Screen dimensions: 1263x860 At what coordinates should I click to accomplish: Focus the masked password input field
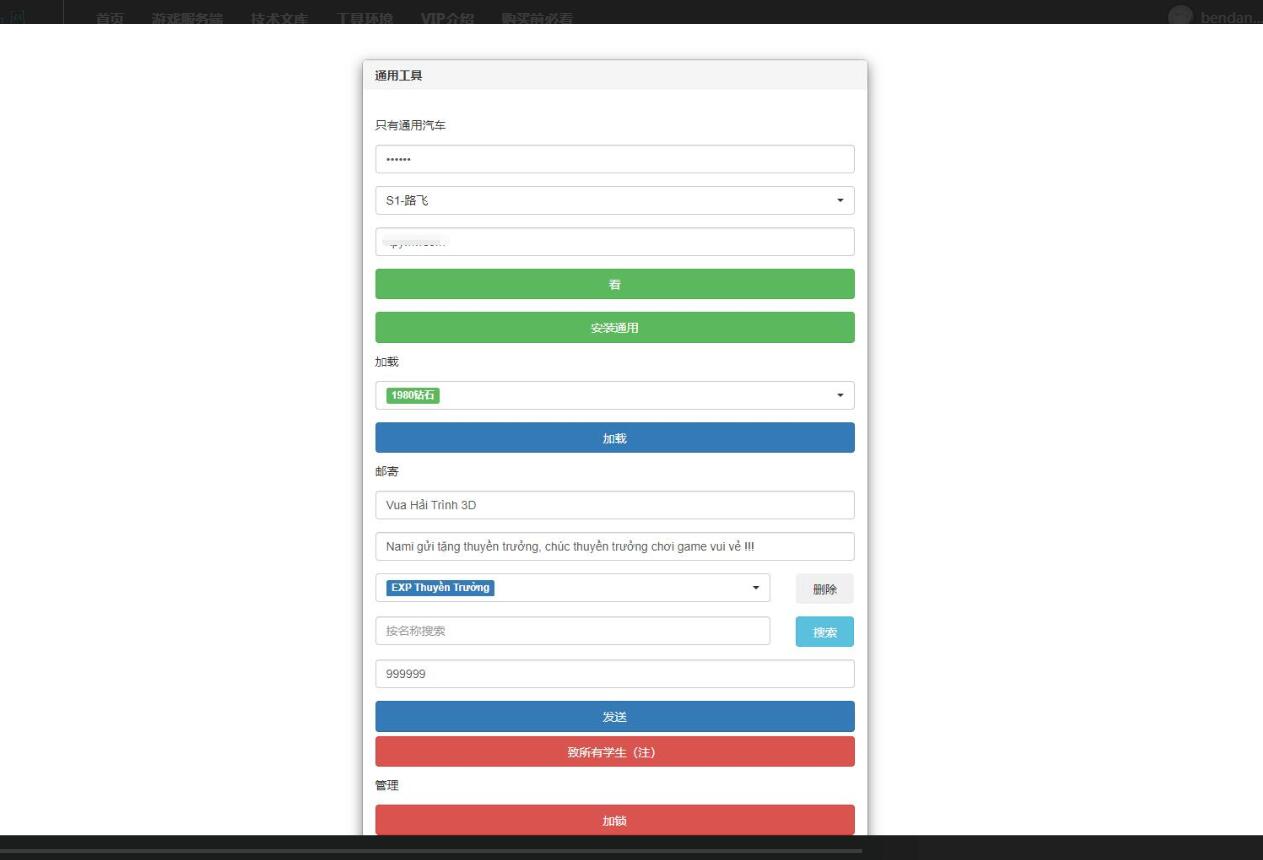pyautogui.click(x=614, y=160)
